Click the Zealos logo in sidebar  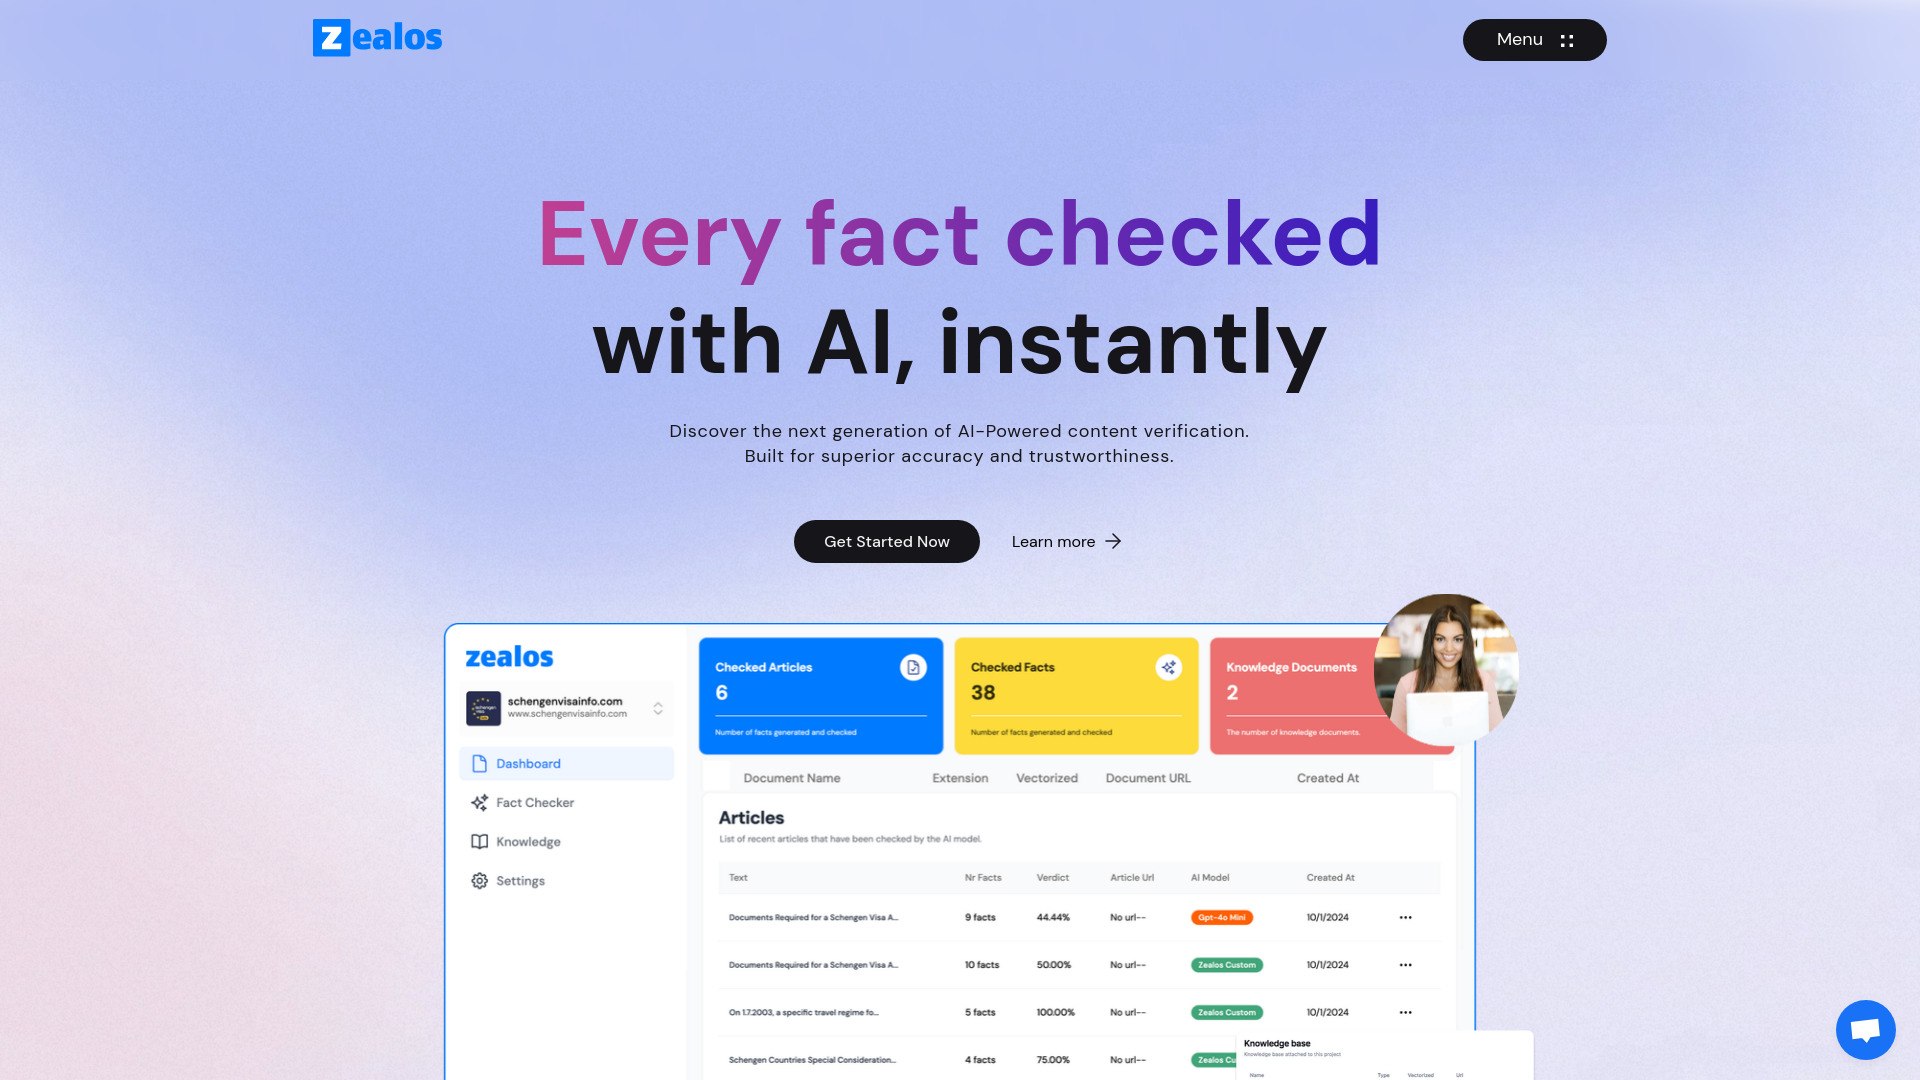pyautogui.click(x=508, y=657)
